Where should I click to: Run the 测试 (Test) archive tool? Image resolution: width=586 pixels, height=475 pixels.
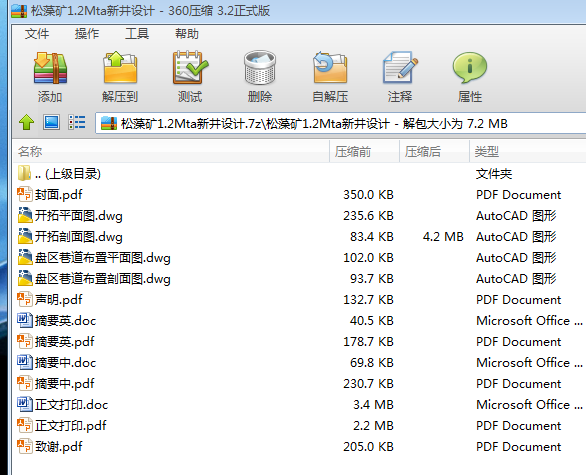pyautogui.click(x=190, y=67)
